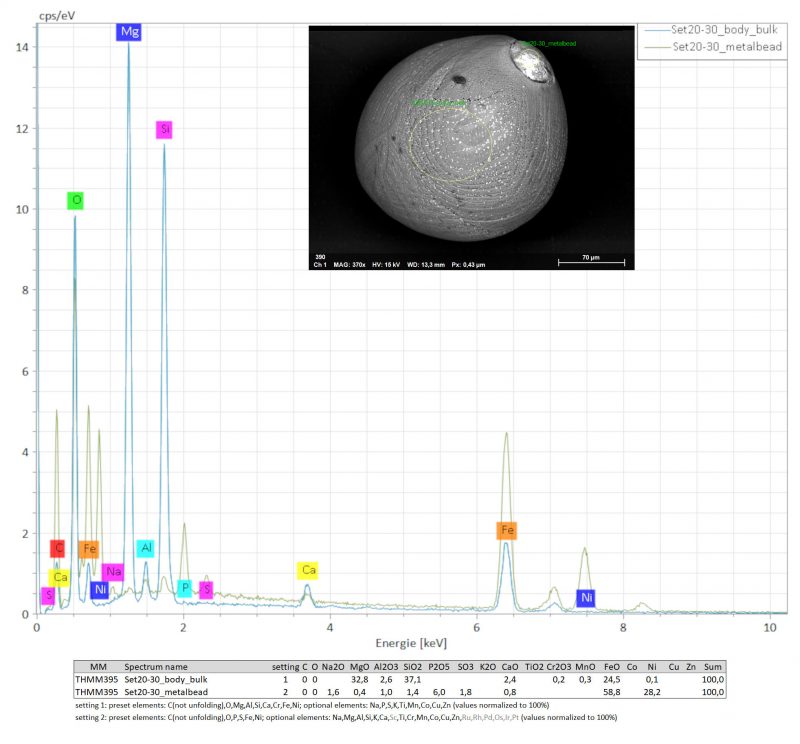
Task: Click the Mg element label at the tallest peak
Action: [x=129, y=32]
